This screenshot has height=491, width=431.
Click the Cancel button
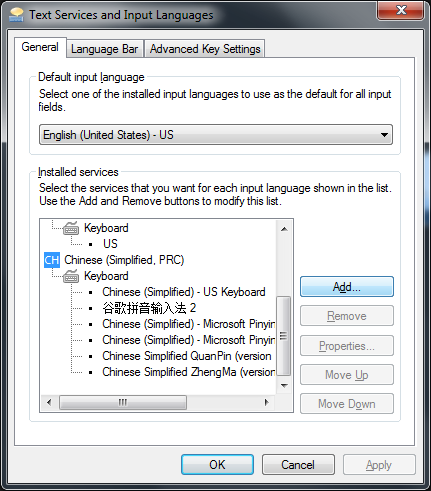point(298,464)
